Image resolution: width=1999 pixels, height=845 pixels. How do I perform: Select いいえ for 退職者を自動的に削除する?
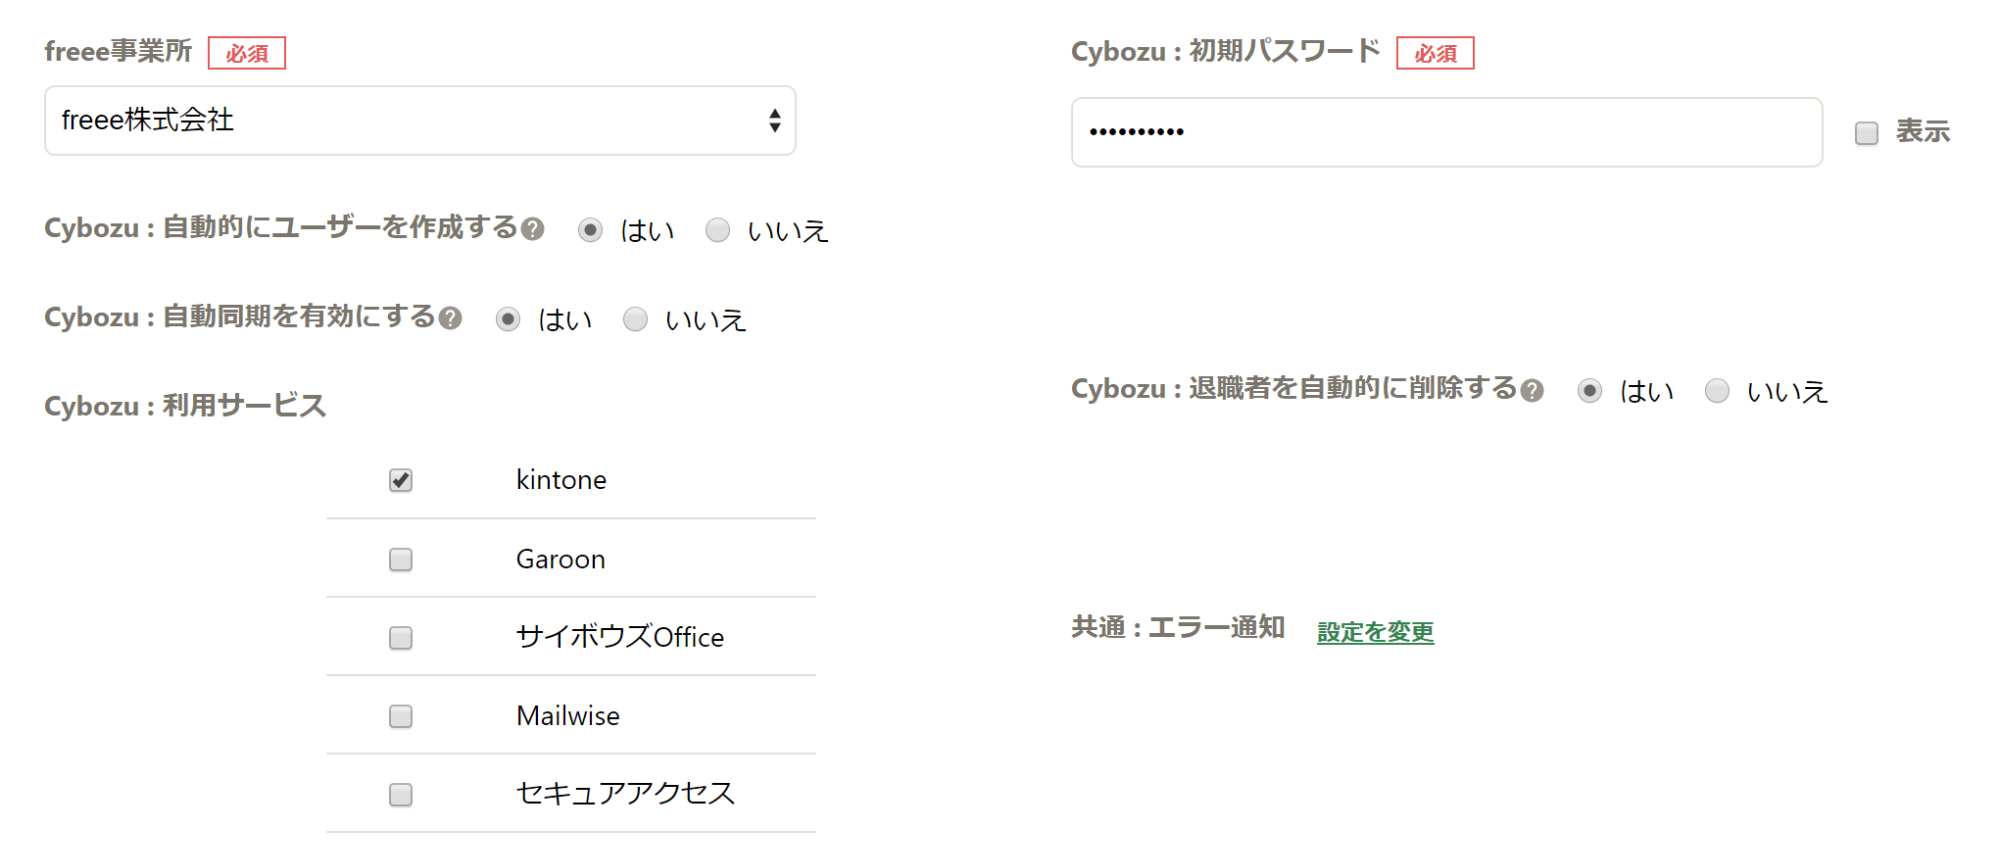click(1716, 391)
